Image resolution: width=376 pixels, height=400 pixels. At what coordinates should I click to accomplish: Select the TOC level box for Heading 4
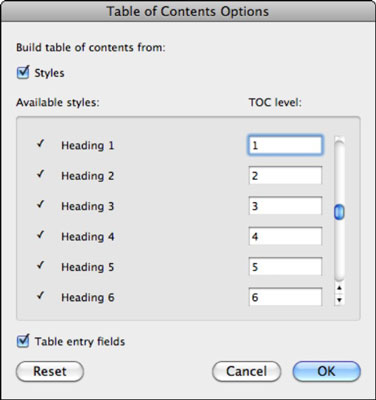[x=285, y=236]
